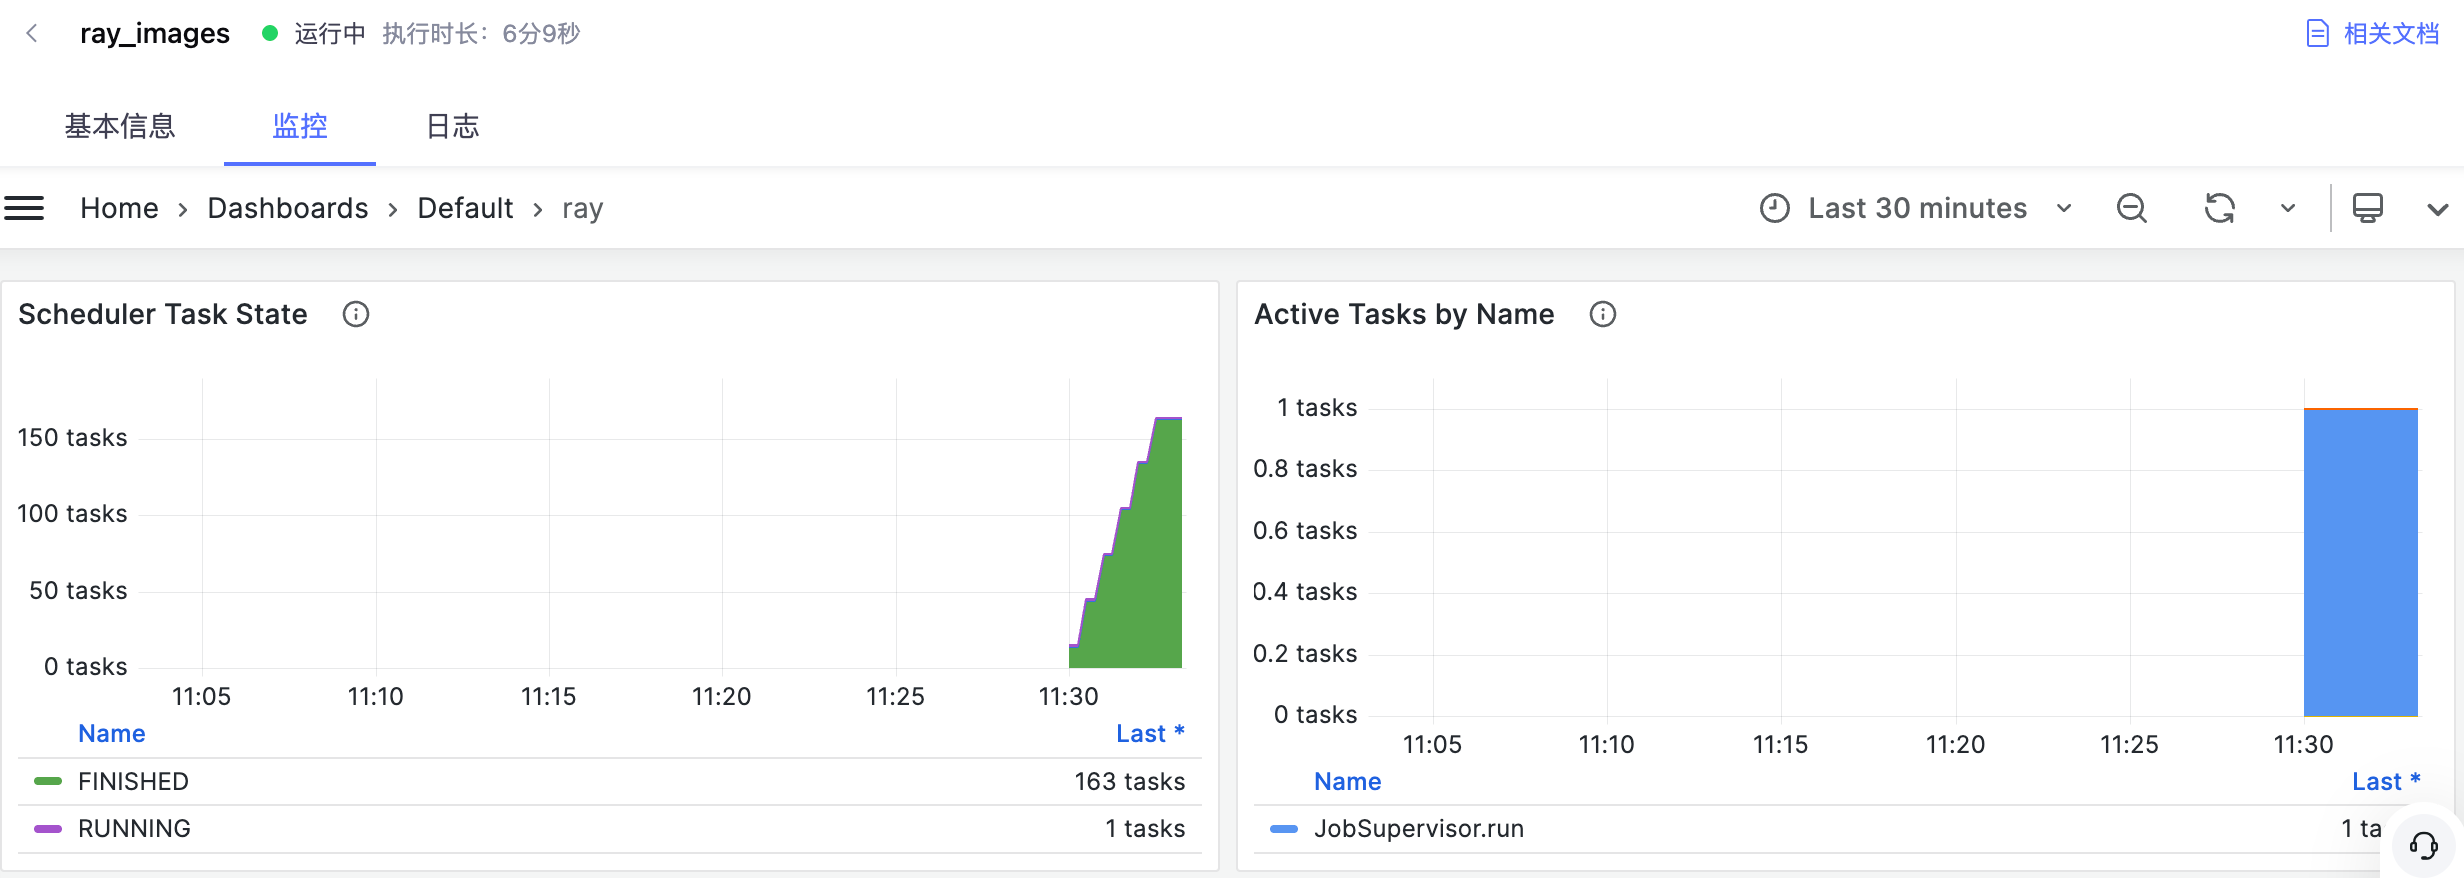Click the purple RUNNING color swatch
This screenshot has width=2464, height=878.
48,828
